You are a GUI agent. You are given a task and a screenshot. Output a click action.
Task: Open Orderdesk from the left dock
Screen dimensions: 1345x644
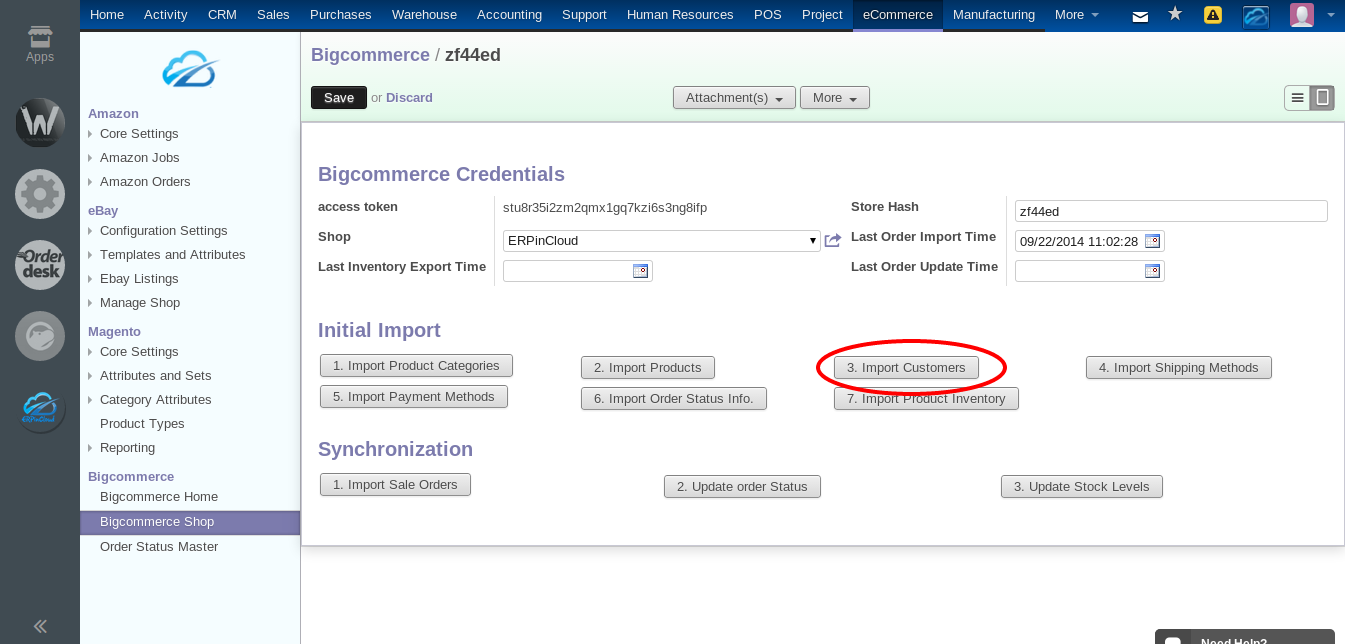(40, 265)
